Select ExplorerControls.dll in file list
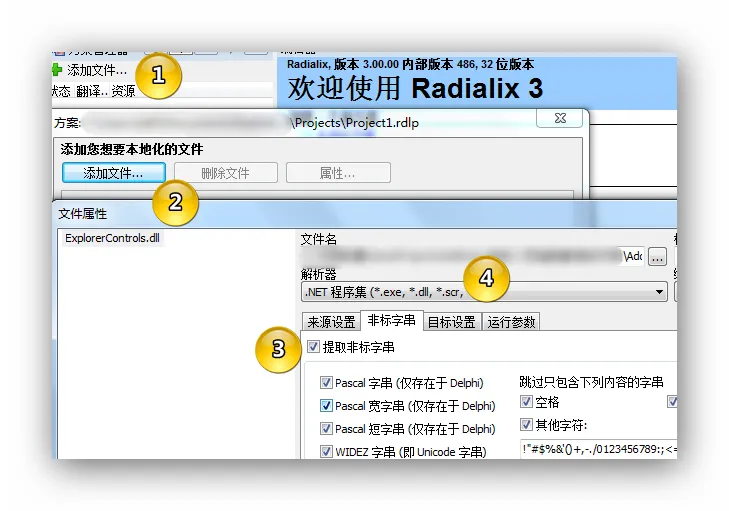The width and height of the screenshot is (729, 511). coord(113,238)
